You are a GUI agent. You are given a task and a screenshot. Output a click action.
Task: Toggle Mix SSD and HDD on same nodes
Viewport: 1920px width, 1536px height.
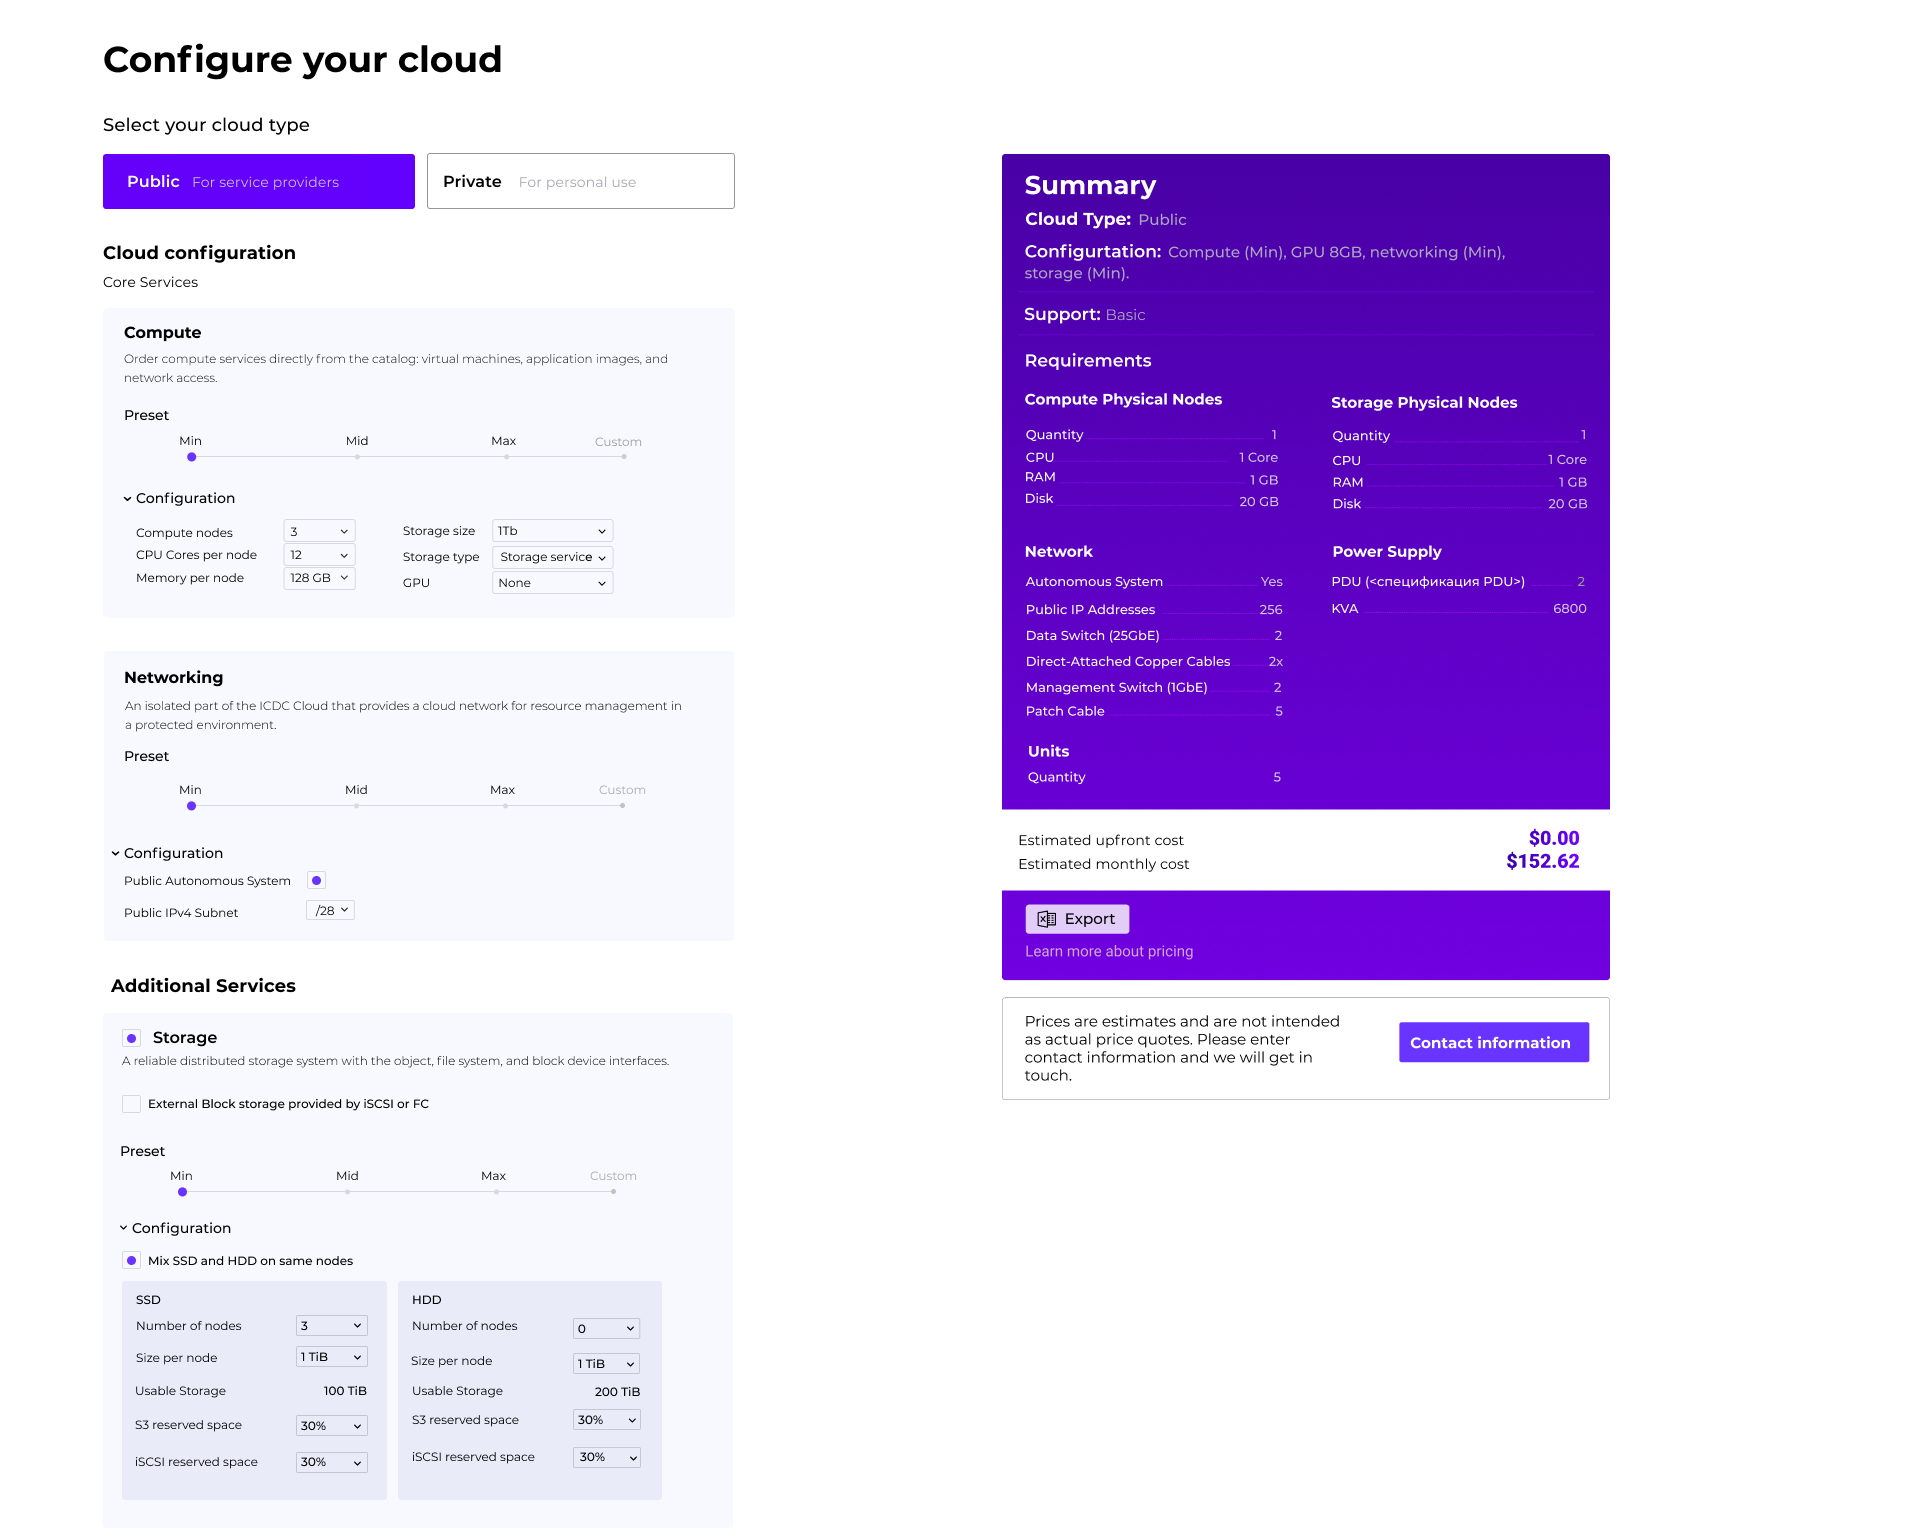(131, 1261)
